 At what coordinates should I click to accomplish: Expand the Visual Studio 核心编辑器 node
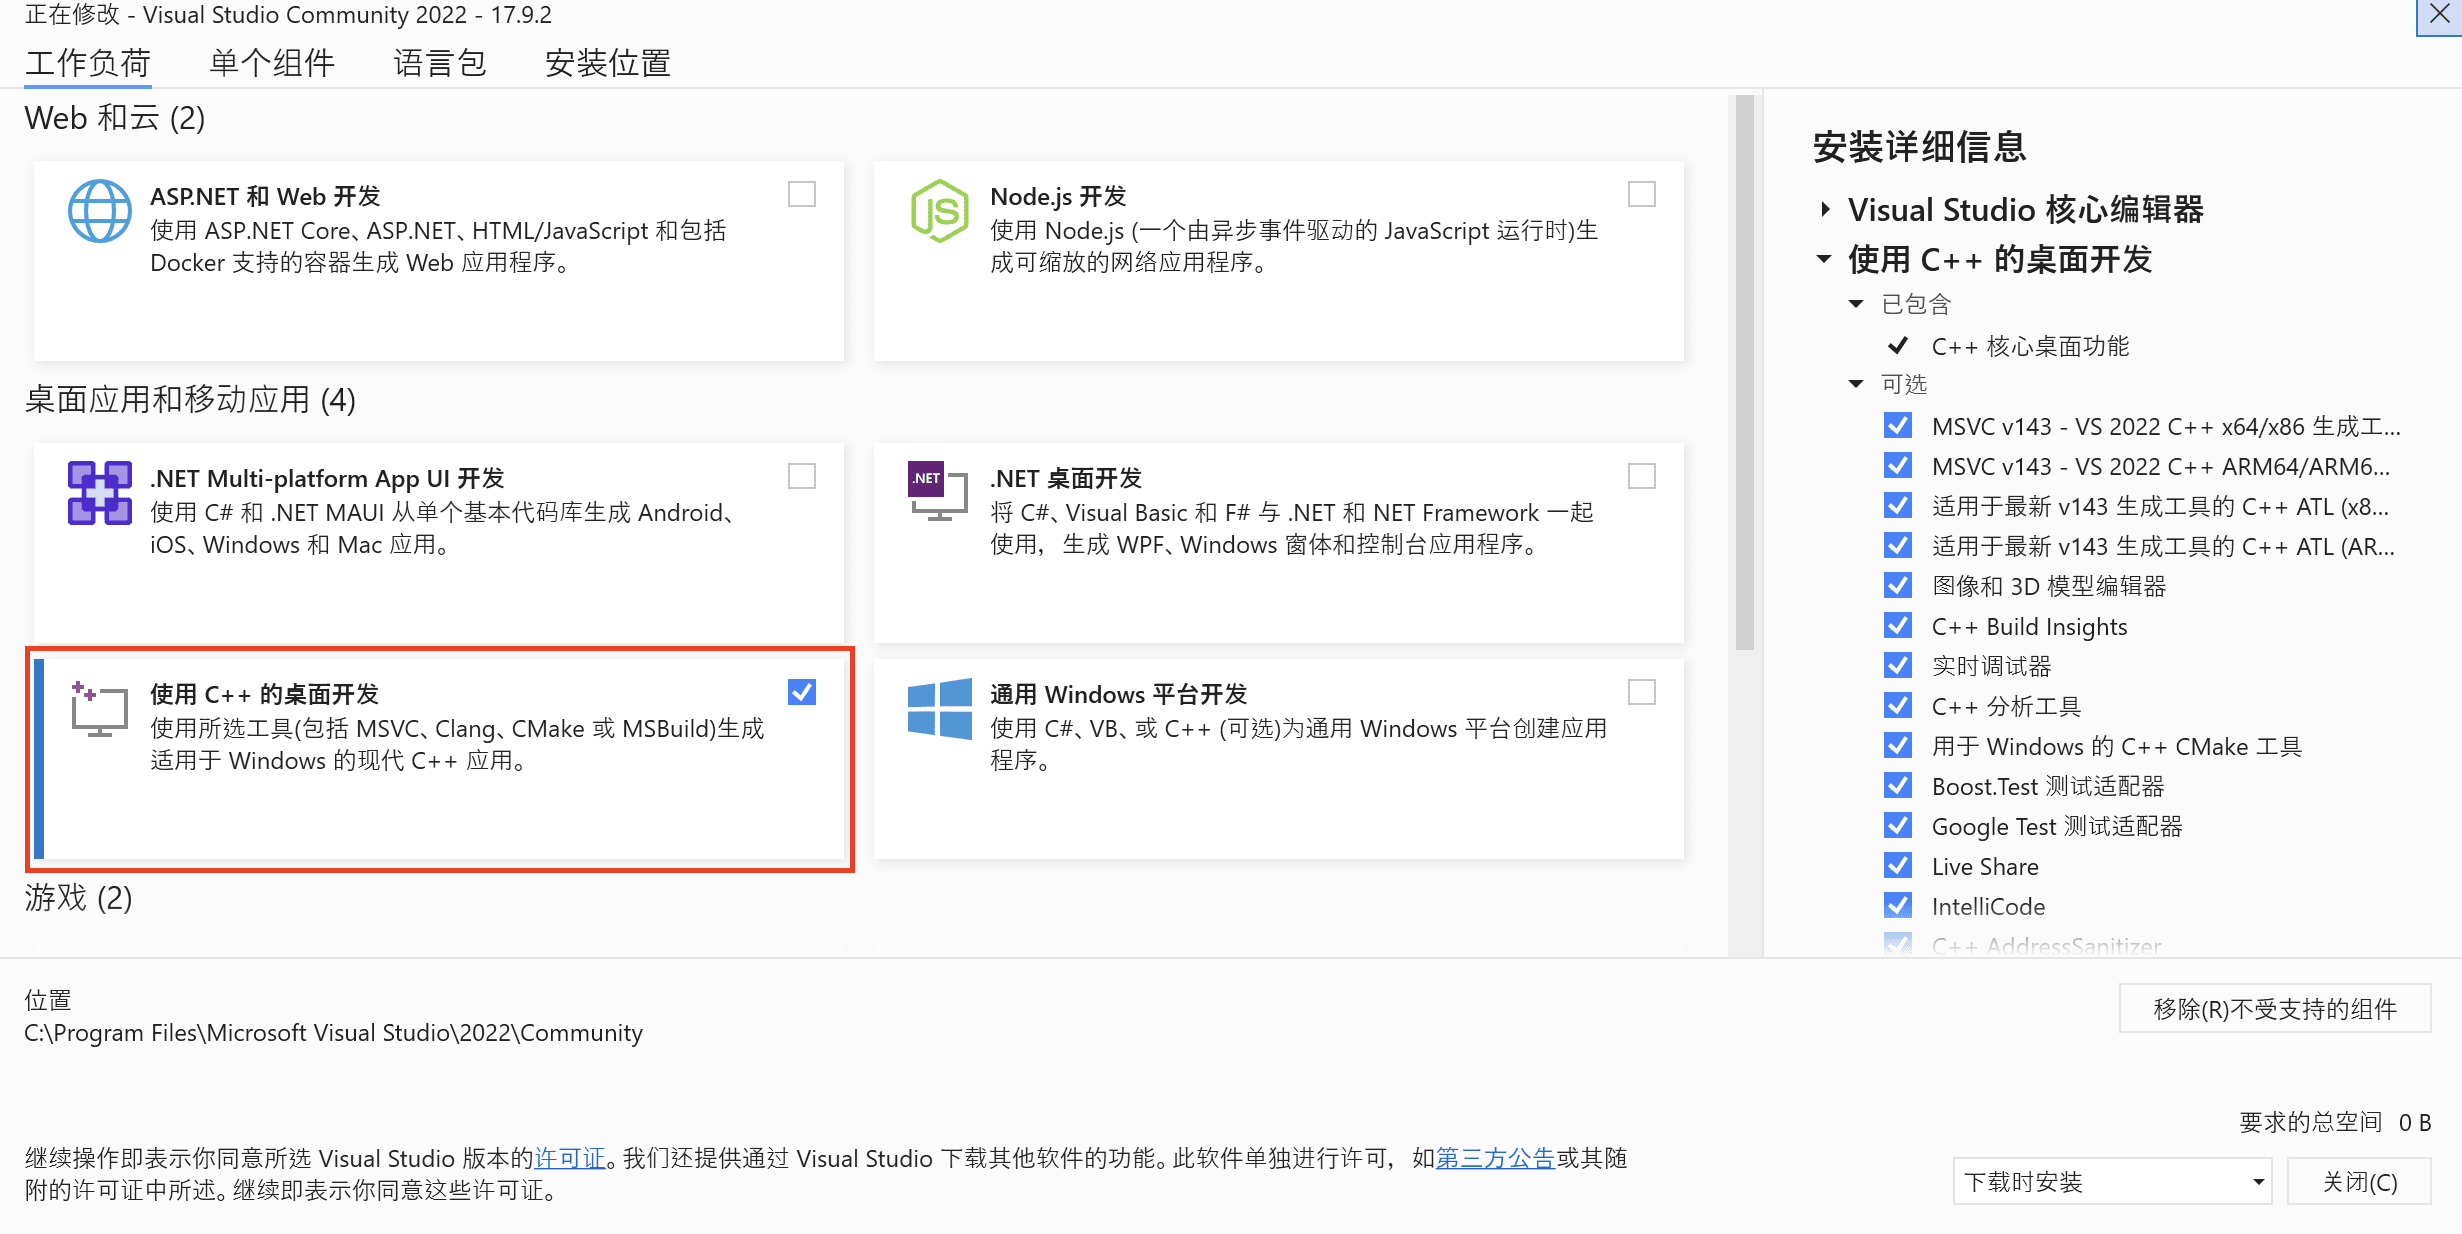click(1825, 209)
